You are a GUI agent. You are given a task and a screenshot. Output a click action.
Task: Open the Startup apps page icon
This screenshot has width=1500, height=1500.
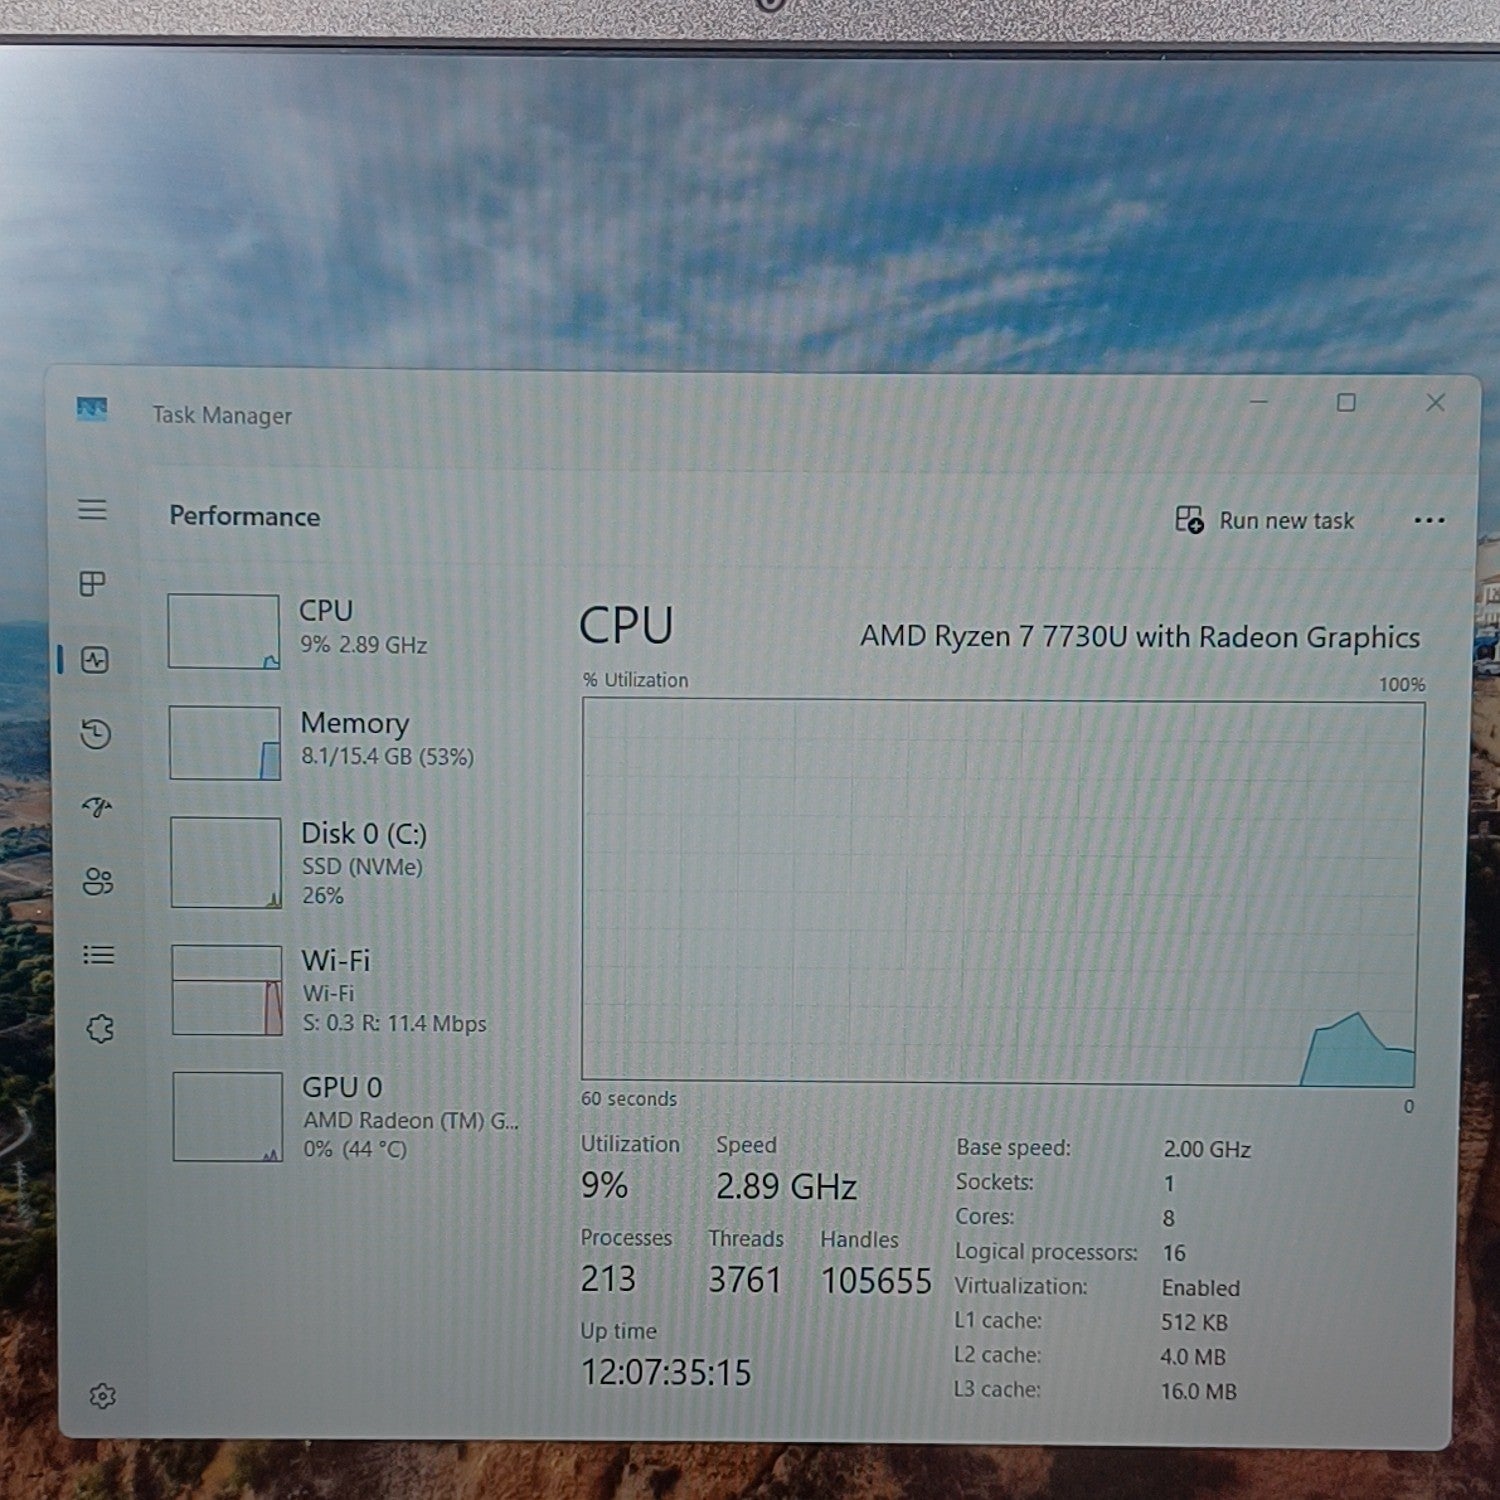[x=97, y=807]
